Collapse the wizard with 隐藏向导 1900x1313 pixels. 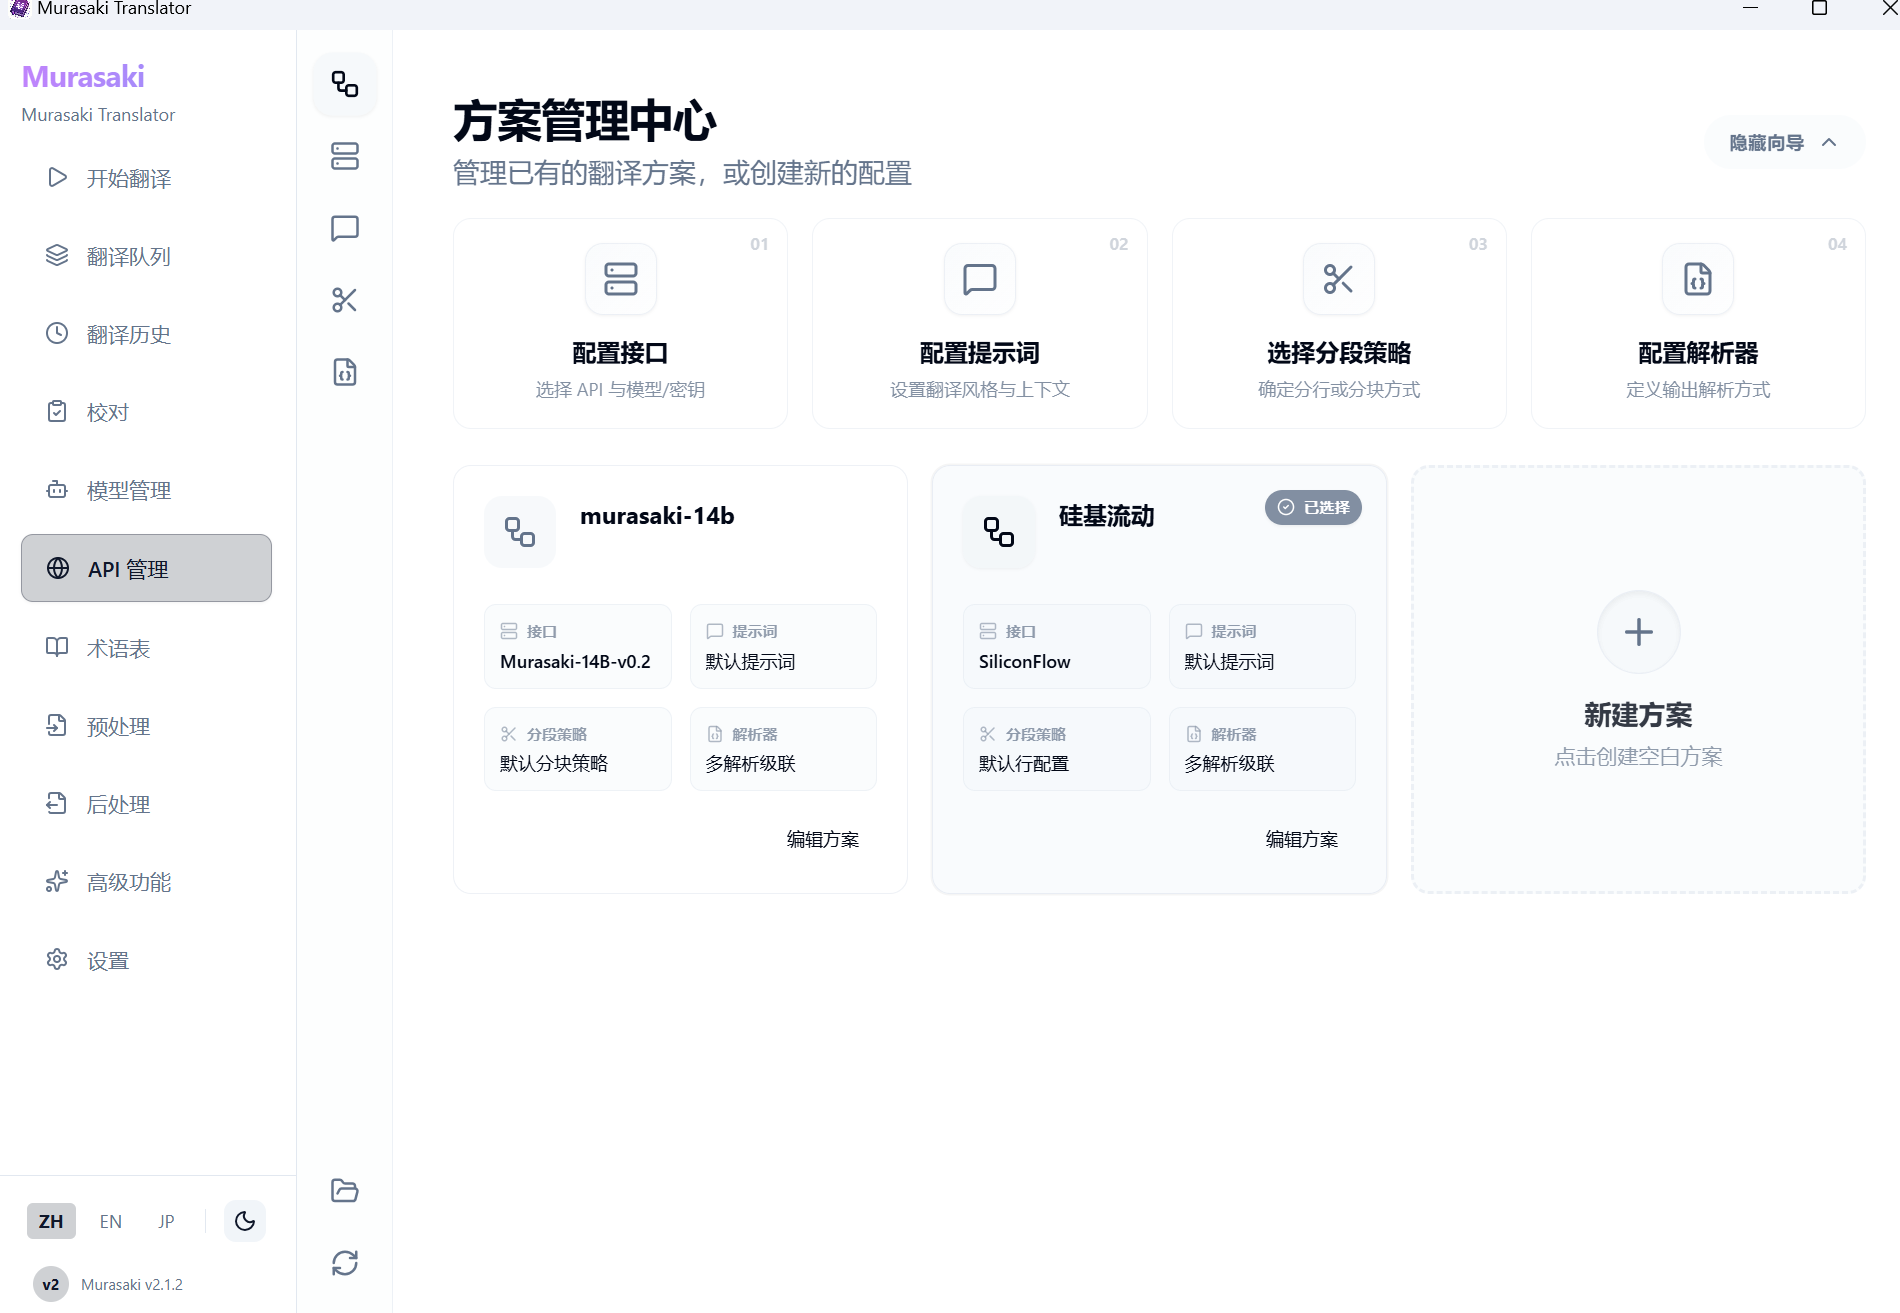1783,143
